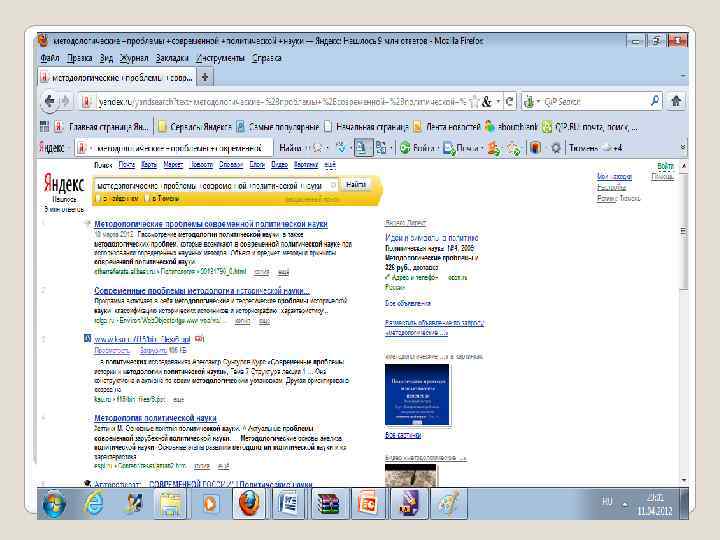Click the Почта mail icon in Yandex bar

(448, 148)
